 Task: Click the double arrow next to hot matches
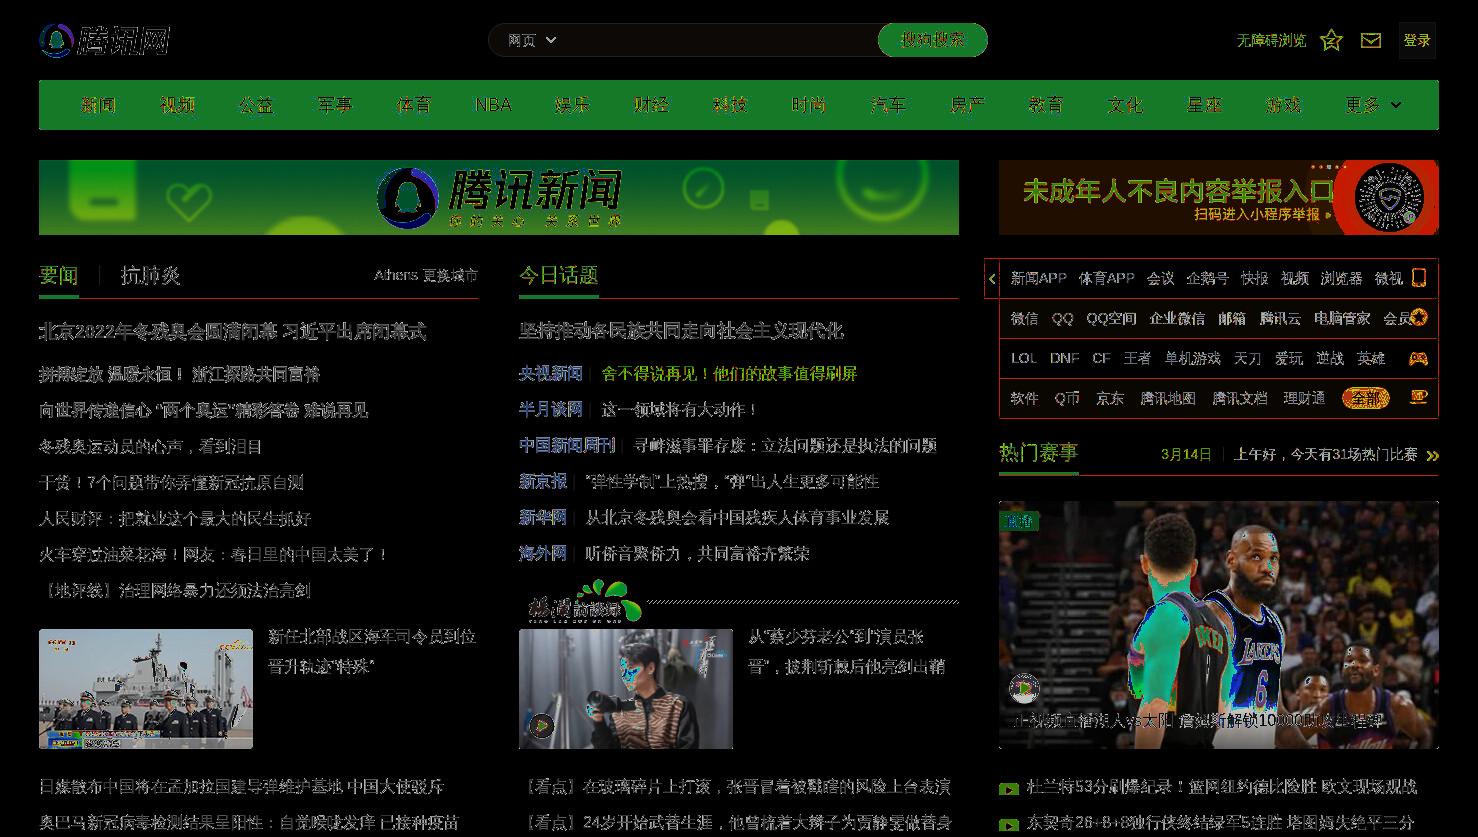pos(1432,455)
